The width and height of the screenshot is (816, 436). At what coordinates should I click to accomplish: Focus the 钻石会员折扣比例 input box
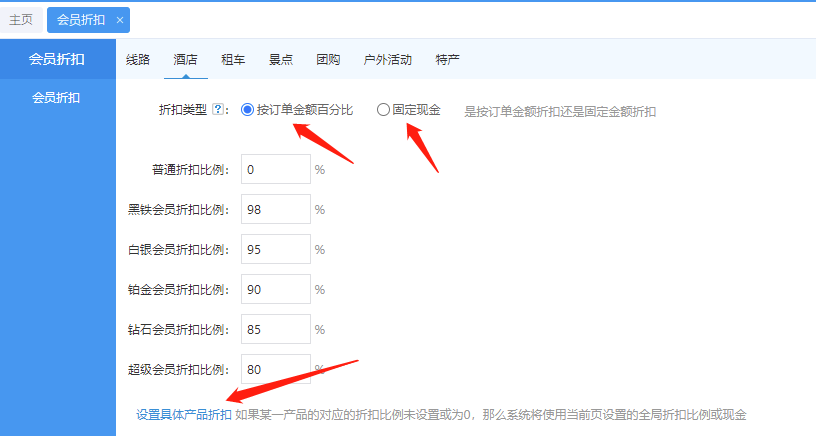[x=275, y=329]
